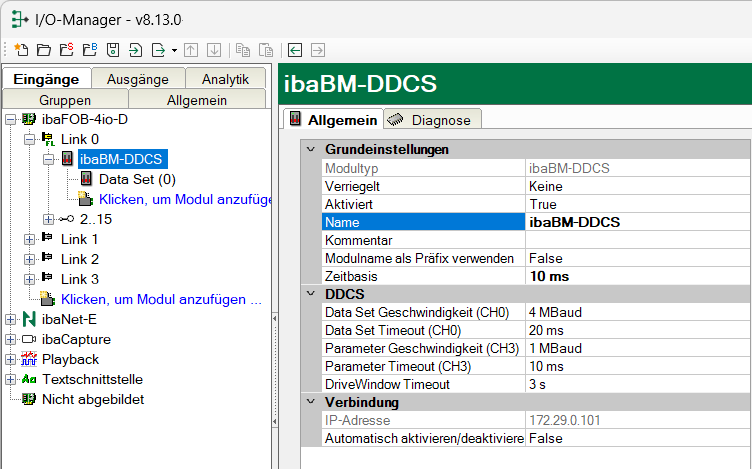This screenshot has height=469, width=752.
Task: Click the empty Kommentar value field
Action: pyautogui.click(x=638, y=240)
